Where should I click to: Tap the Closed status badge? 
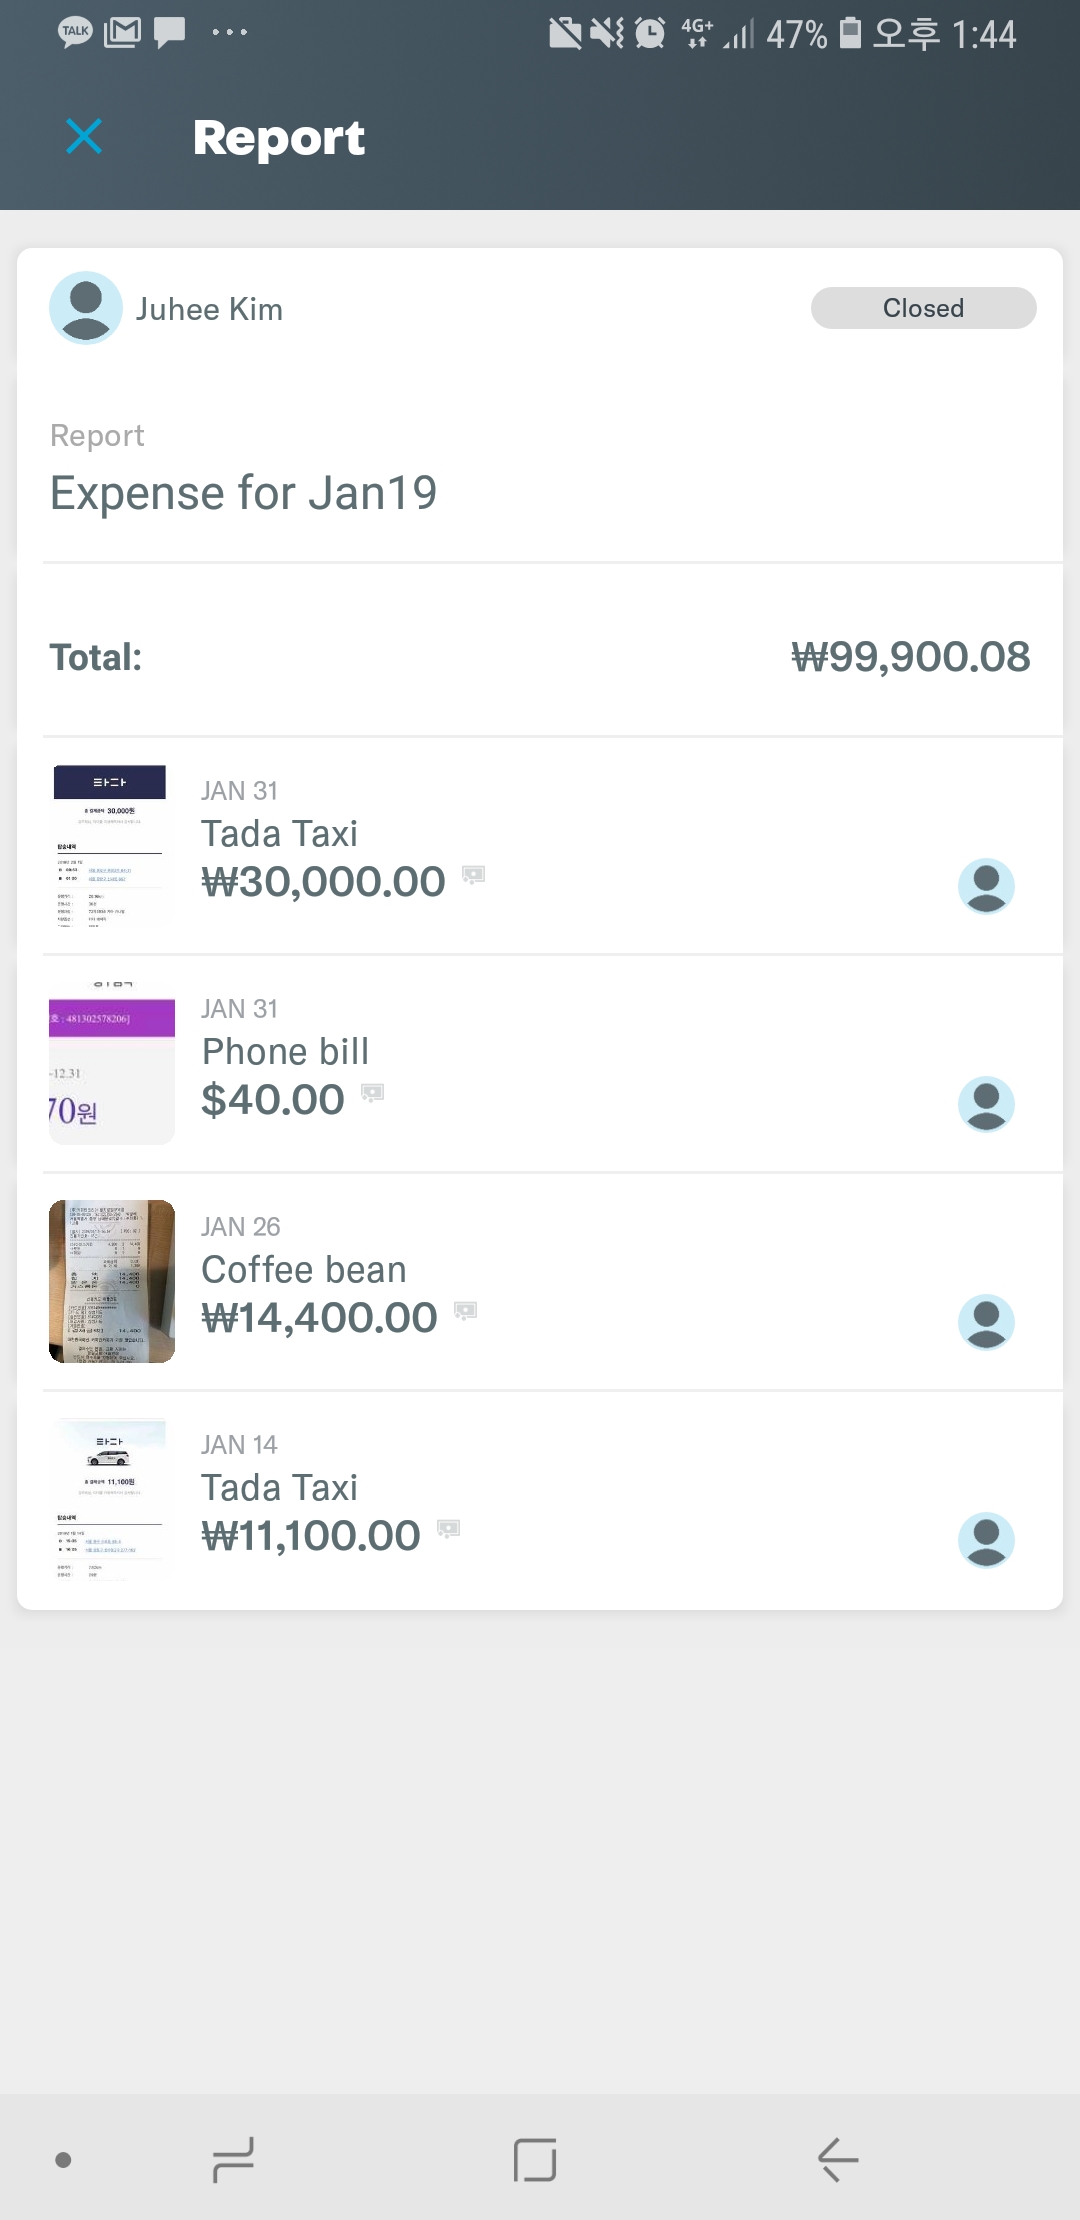point(923,308)
